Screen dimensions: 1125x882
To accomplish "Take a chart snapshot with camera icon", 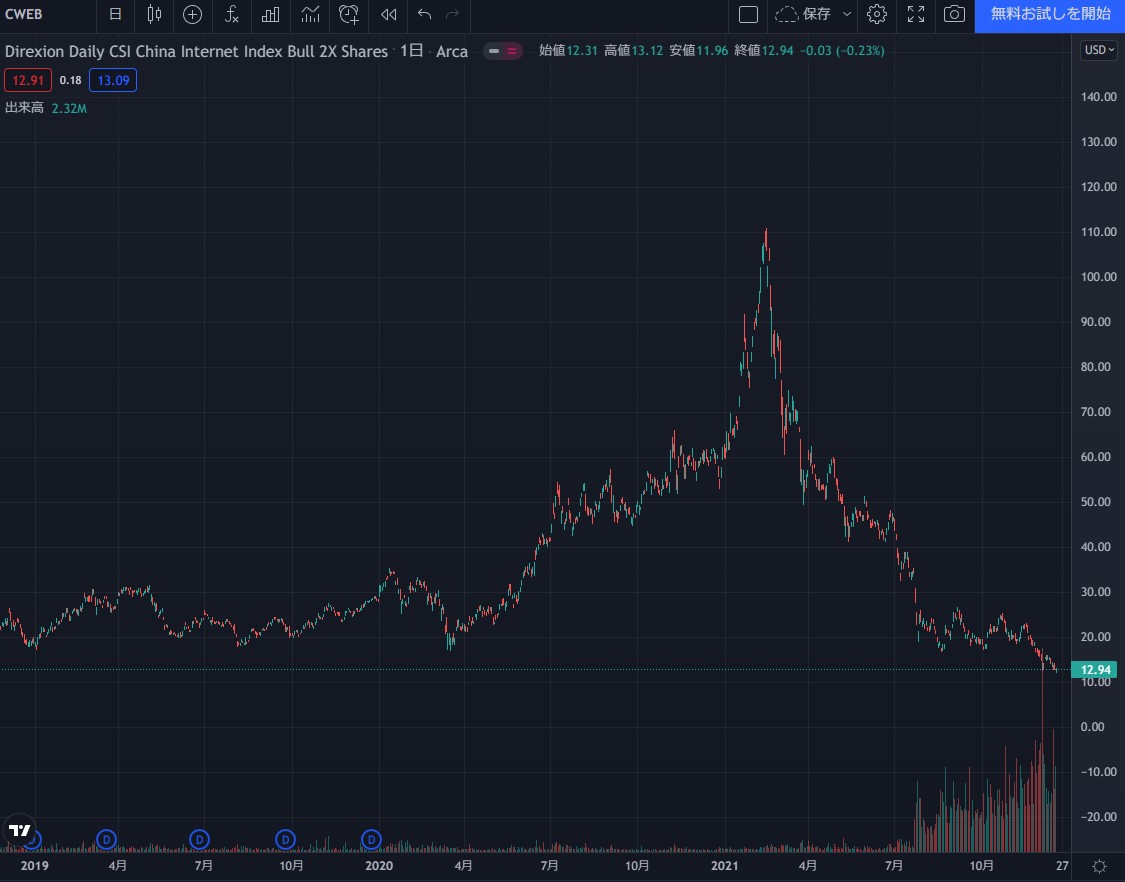I will point(954,14).
